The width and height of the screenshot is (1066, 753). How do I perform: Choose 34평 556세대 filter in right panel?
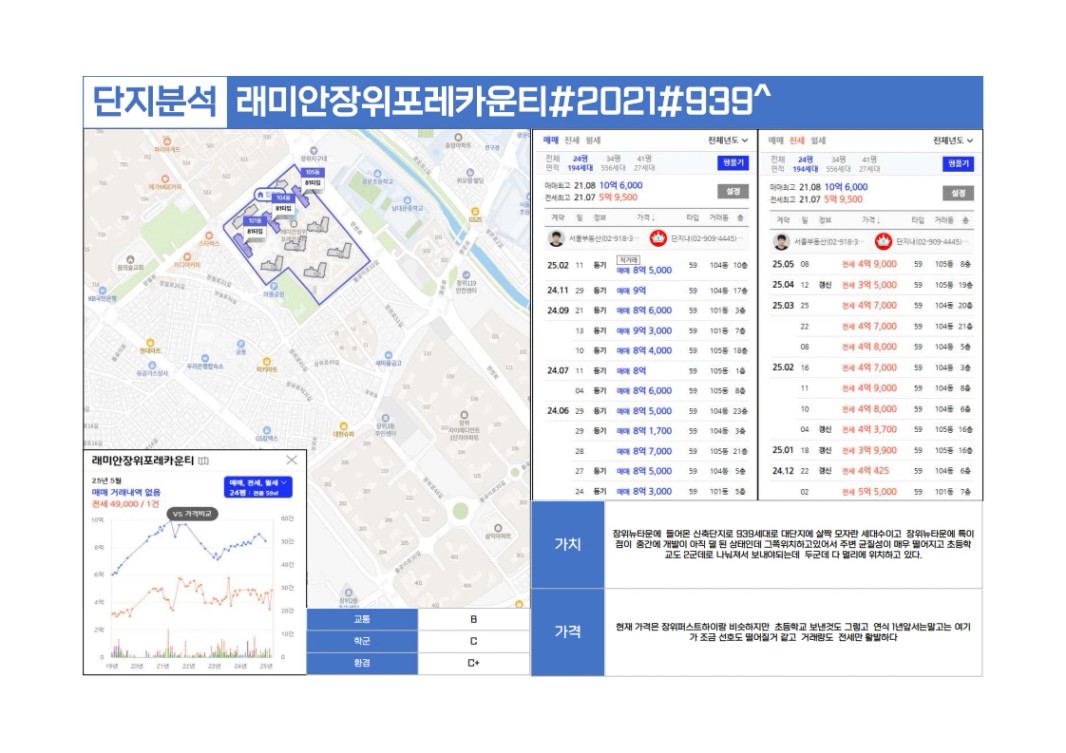838,164
